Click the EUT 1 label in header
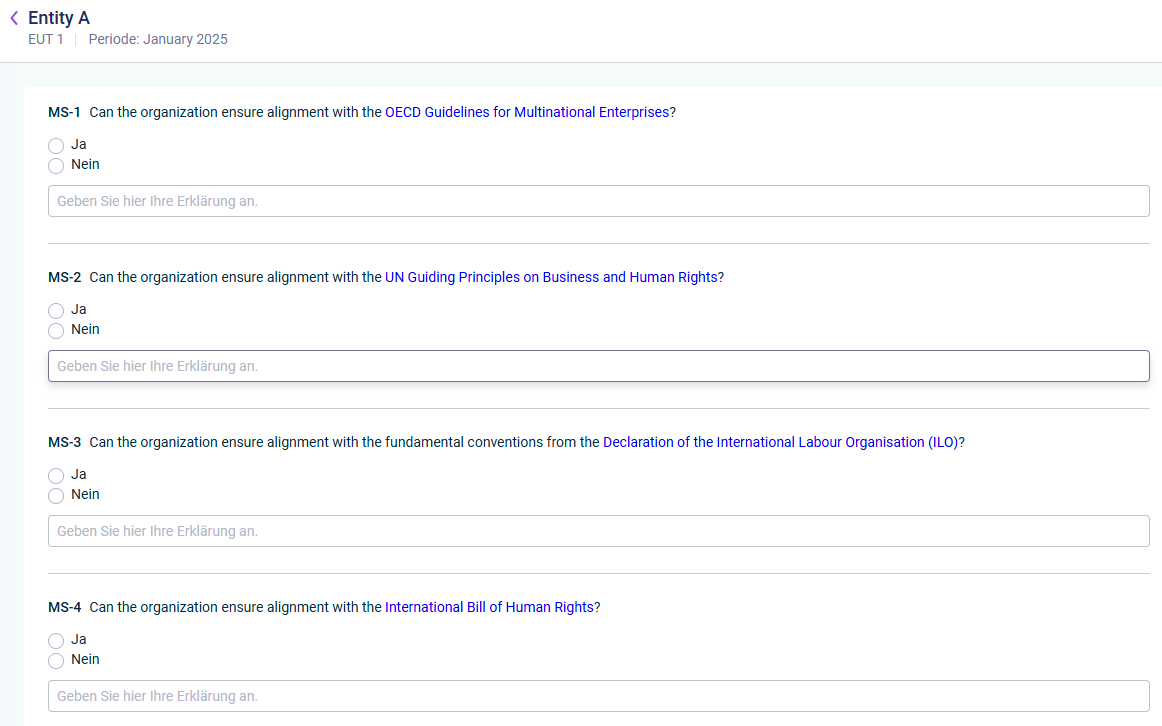The height and width of the screenshot is (726, 1162). point(46,39)
